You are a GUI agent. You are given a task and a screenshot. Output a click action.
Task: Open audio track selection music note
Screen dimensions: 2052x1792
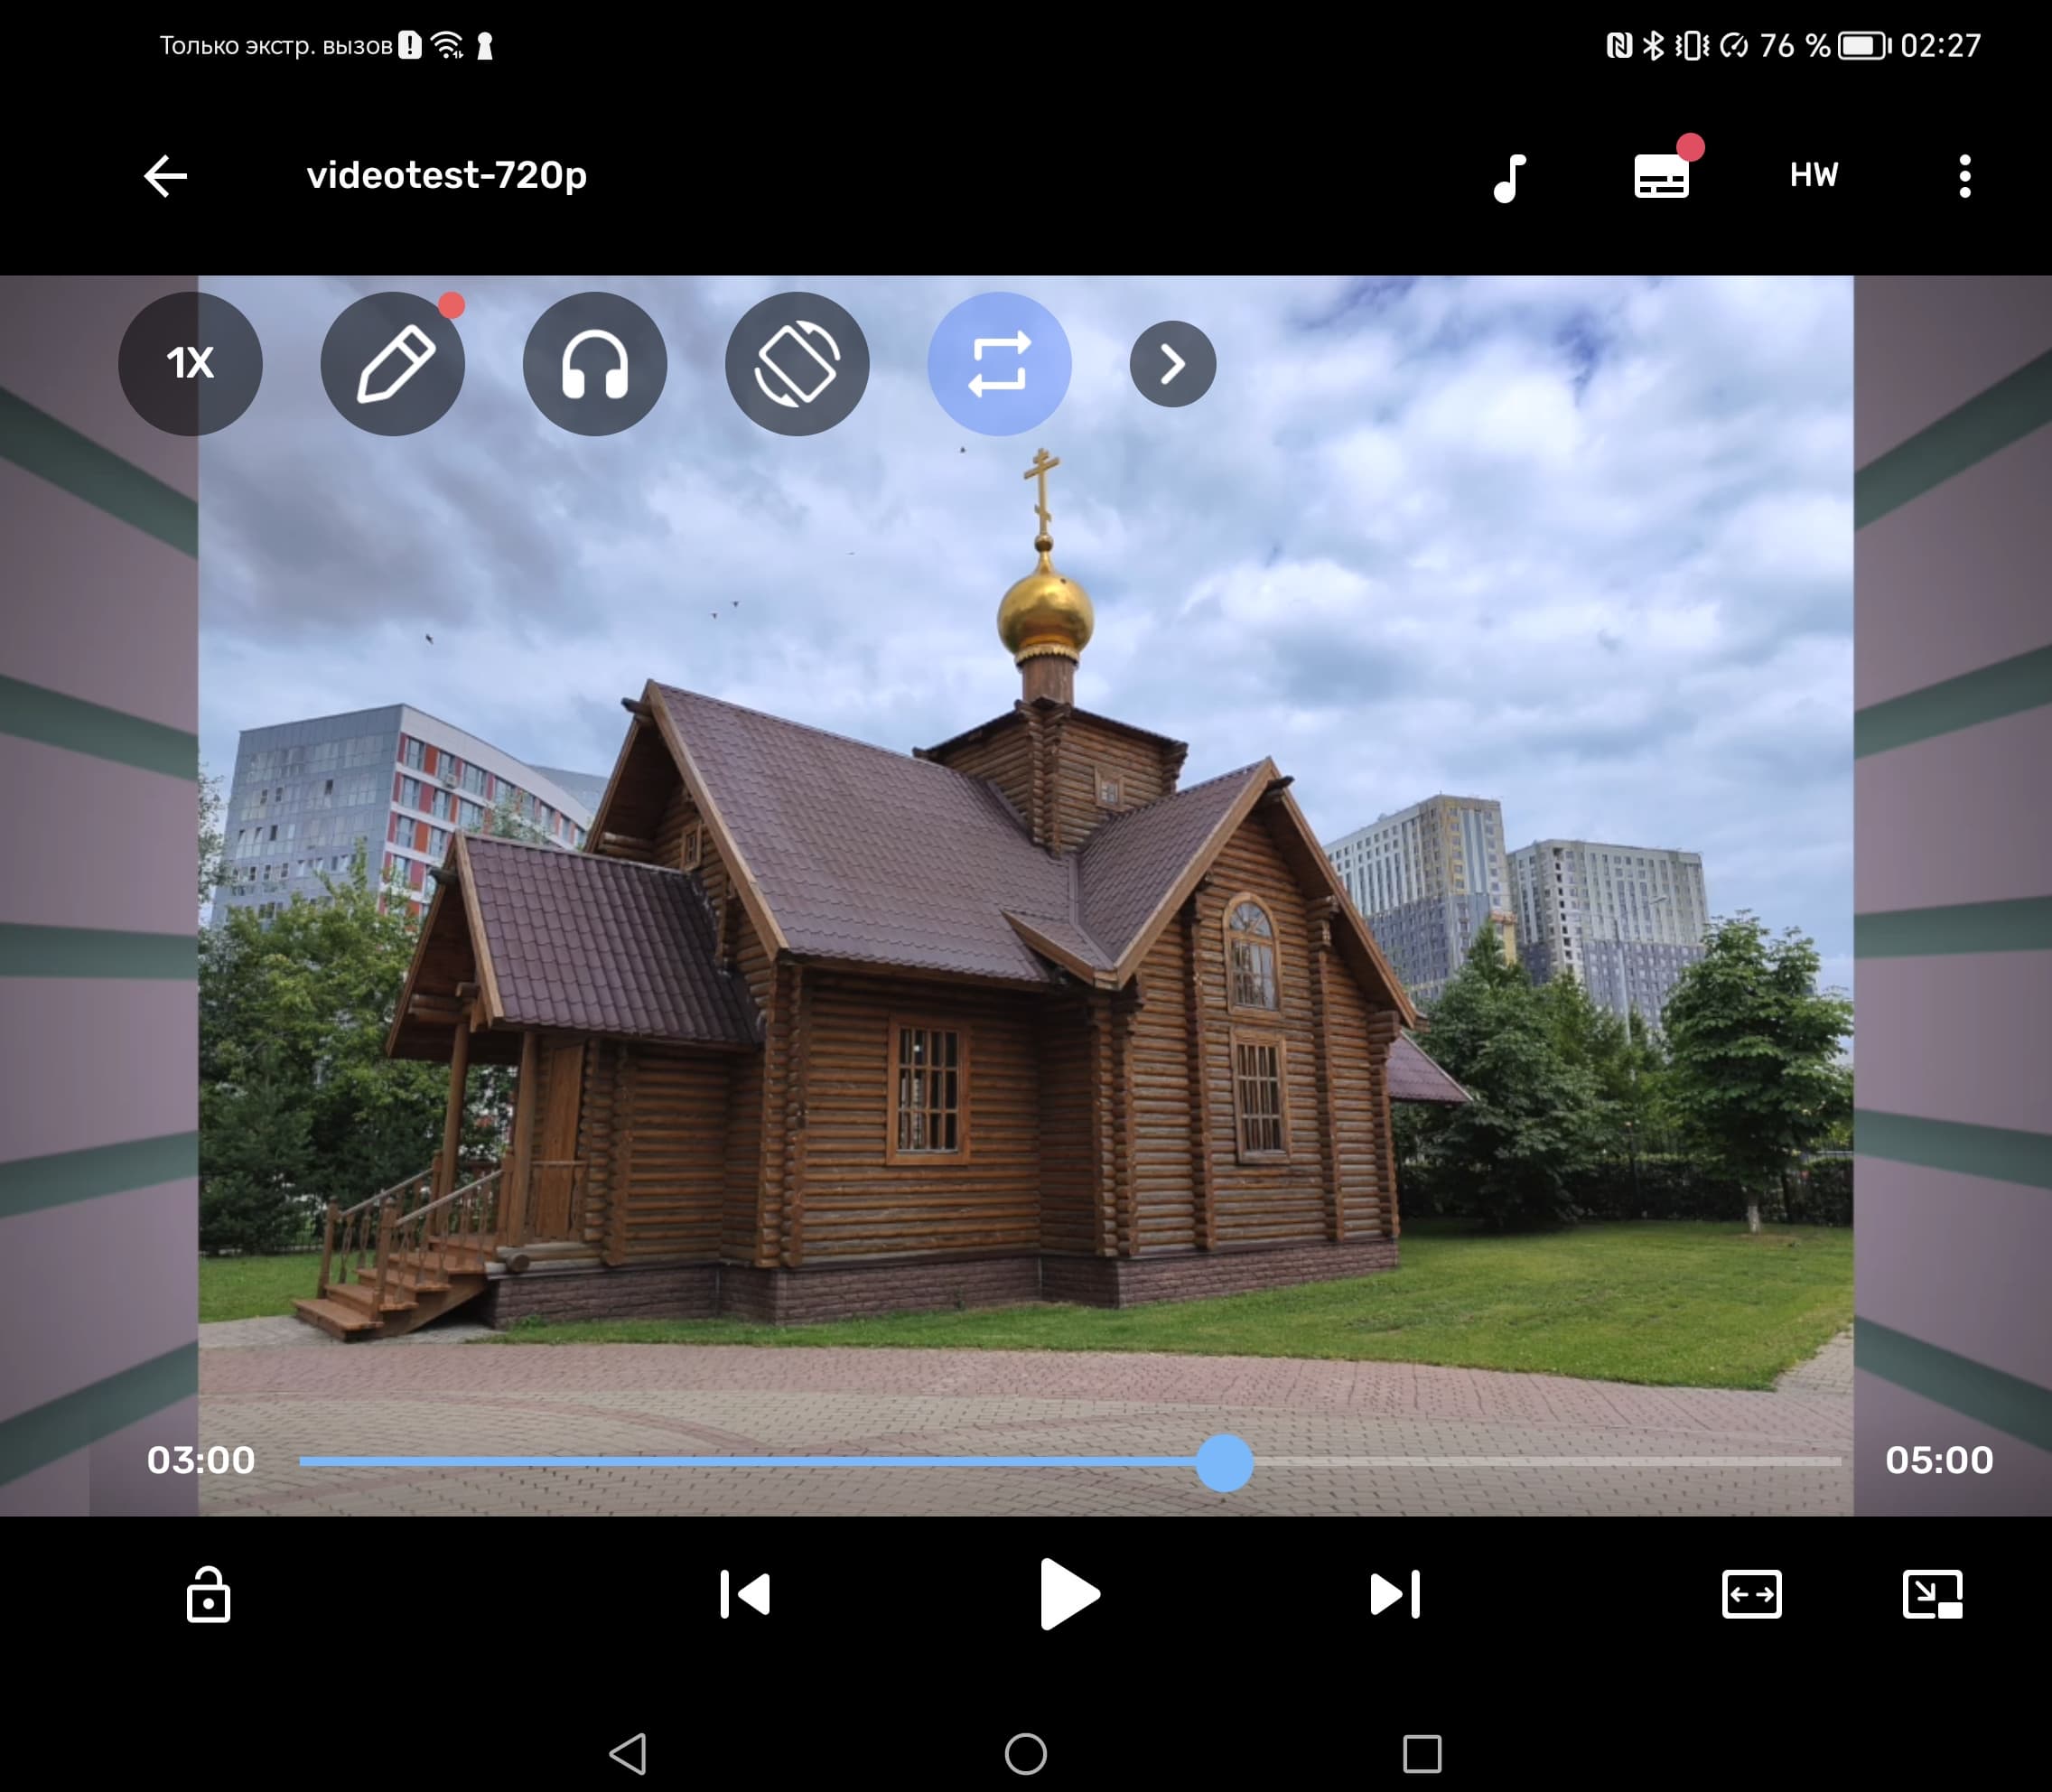[x=1510, y=177]
